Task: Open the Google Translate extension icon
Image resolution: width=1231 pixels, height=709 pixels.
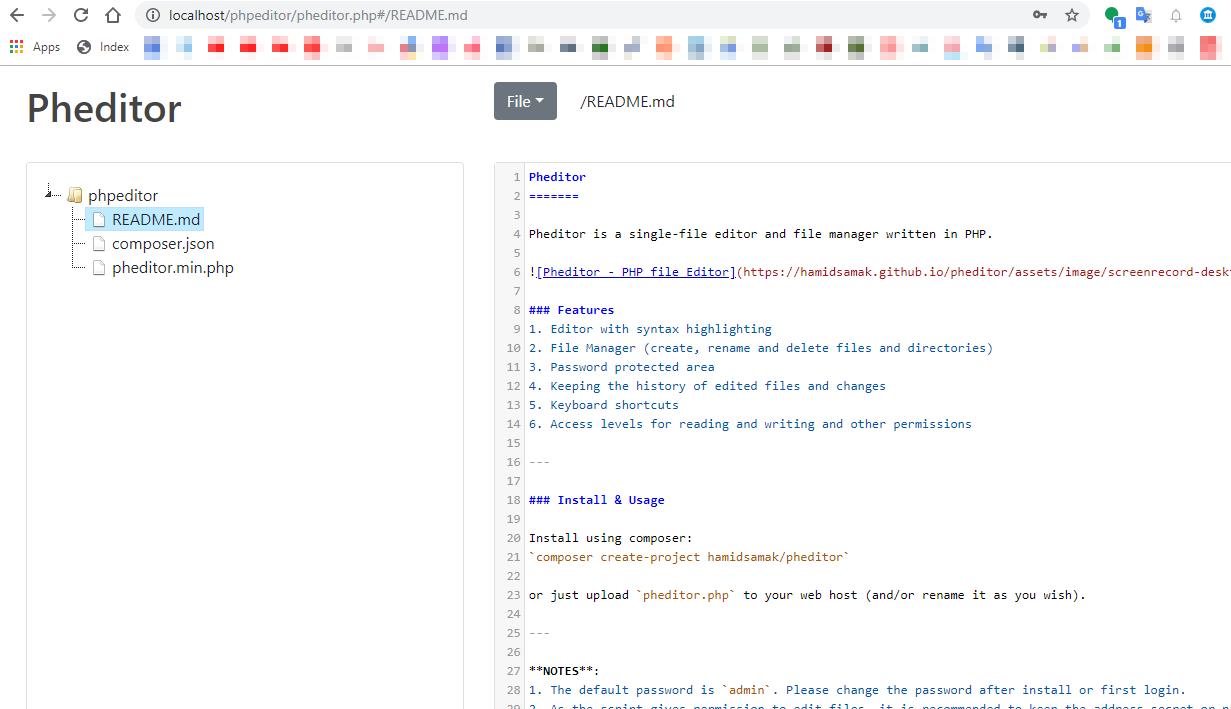Action: [x=1144, y=15]
